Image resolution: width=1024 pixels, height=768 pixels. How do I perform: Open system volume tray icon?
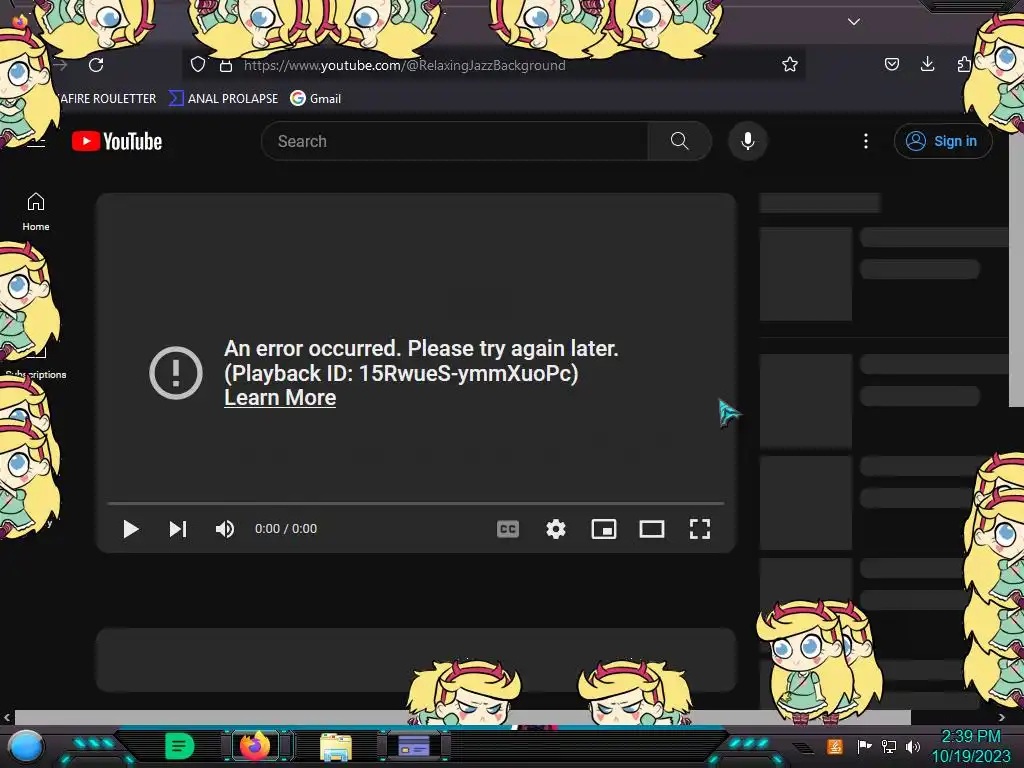click(913, 746)
